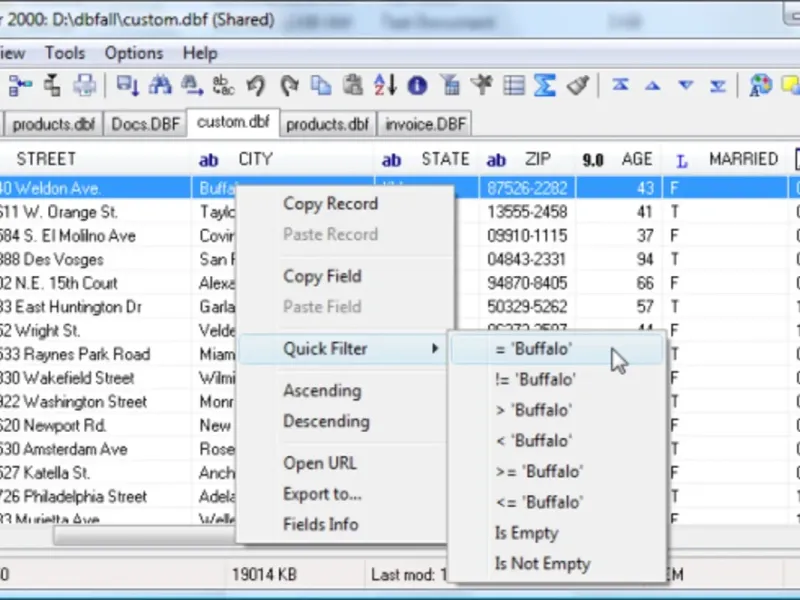Screen dimensions: 800x600
Task: Click the Find Next icon with arrow
Action: [192, 85]
